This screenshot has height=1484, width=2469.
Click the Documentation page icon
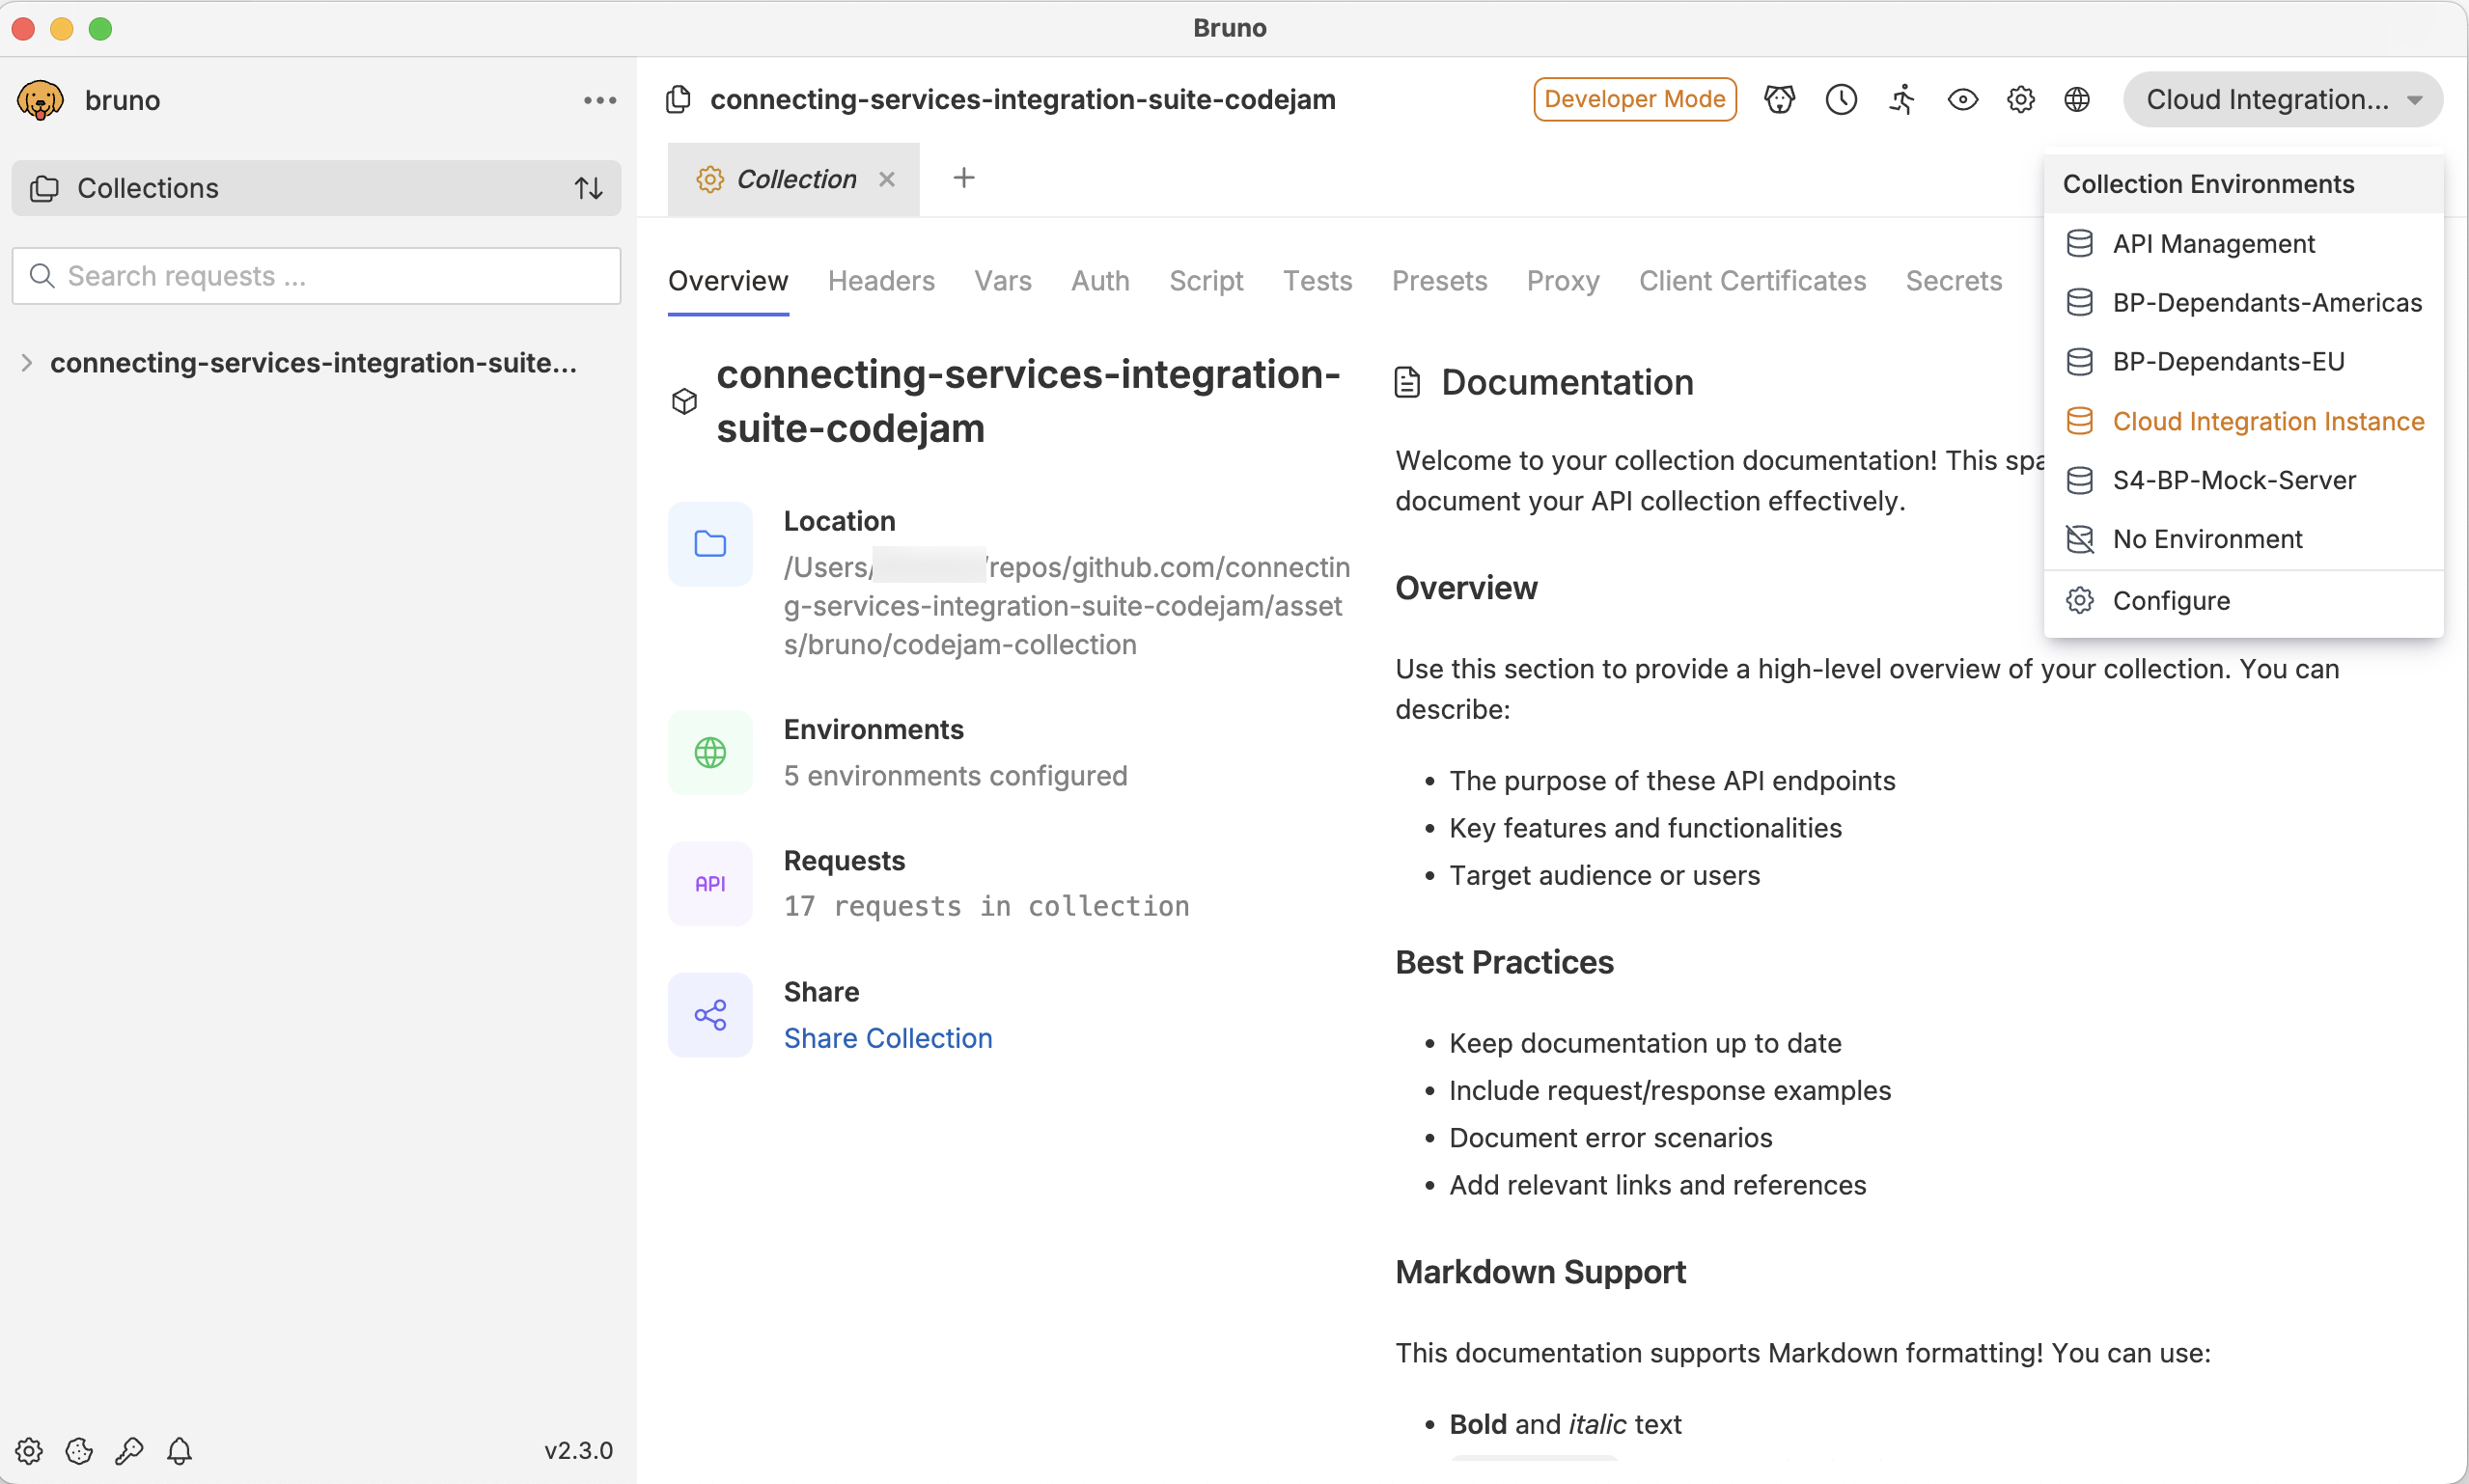(x=1408, y=382)
